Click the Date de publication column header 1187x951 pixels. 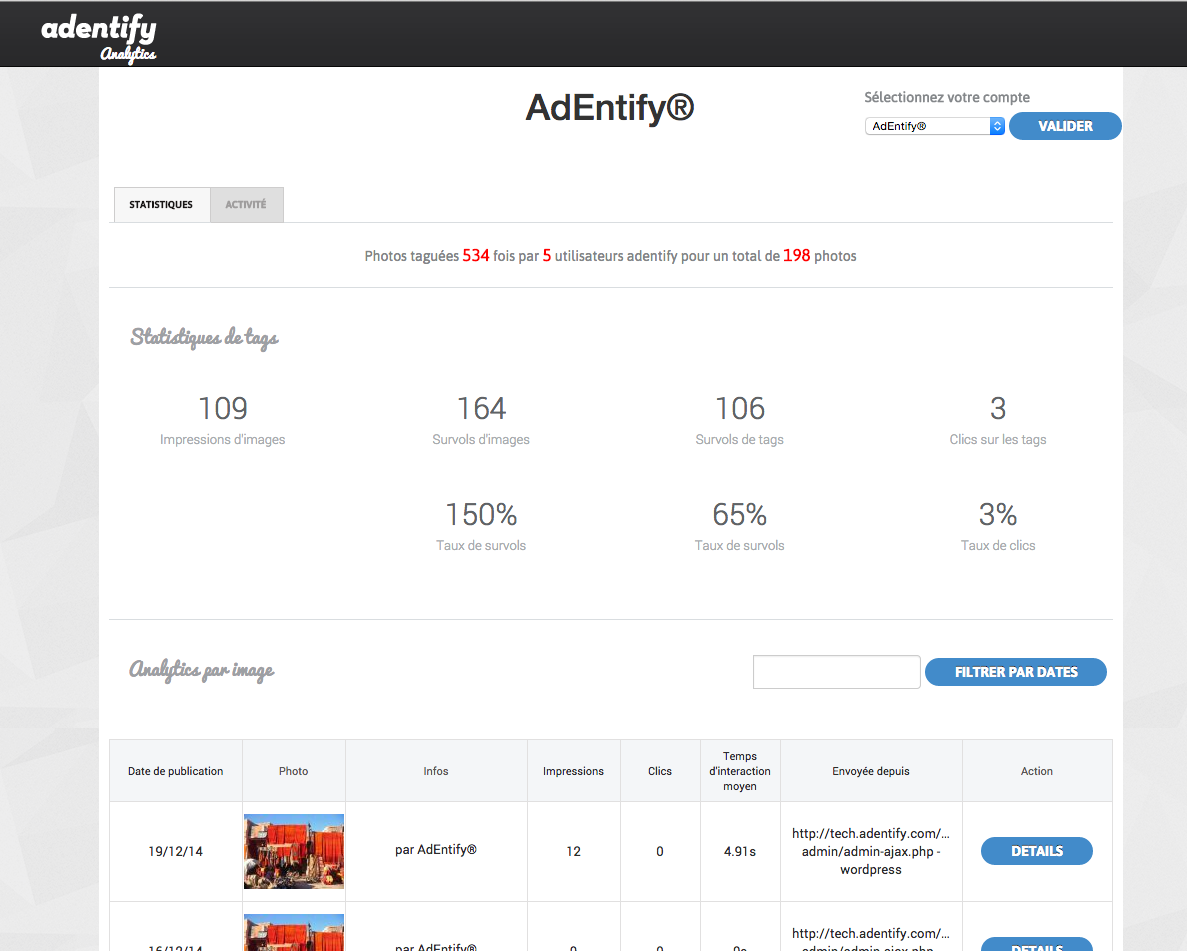[x=176, y=771]
